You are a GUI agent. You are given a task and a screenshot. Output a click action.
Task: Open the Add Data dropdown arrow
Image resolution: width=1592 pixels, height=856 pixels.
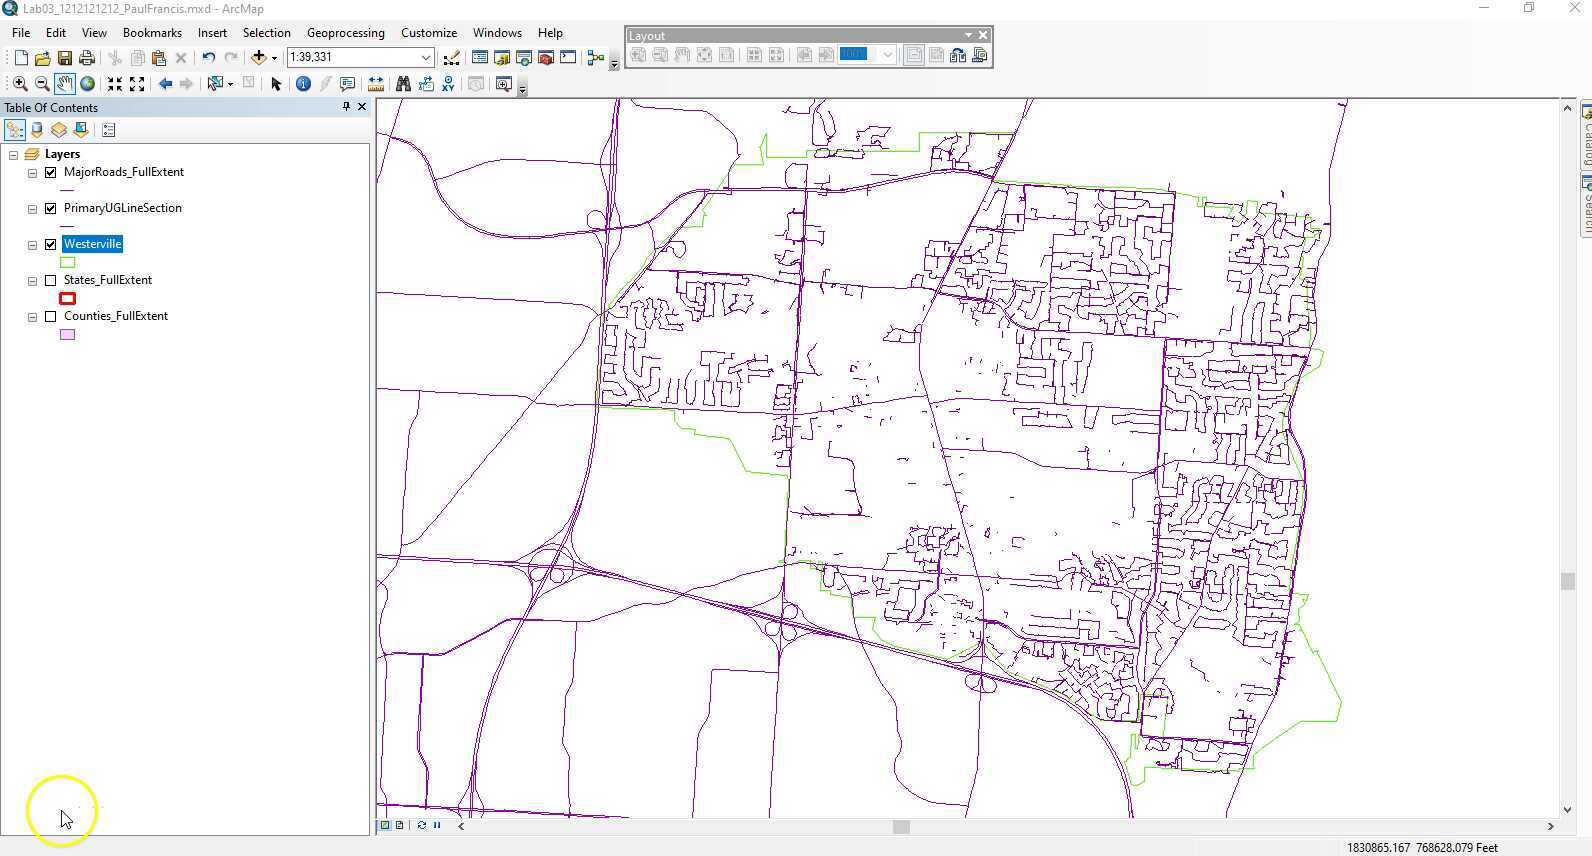coord(274,58)
